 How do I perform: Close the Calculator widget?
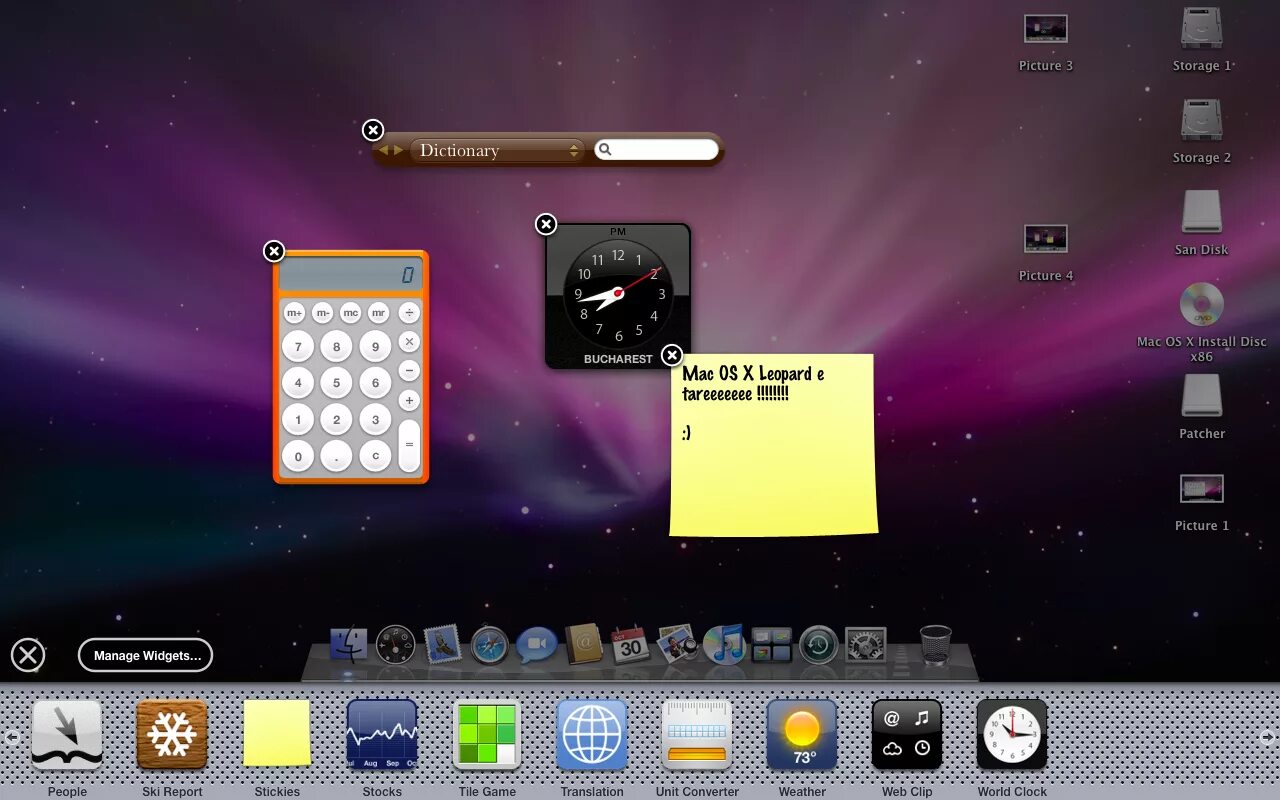point(274,252)
